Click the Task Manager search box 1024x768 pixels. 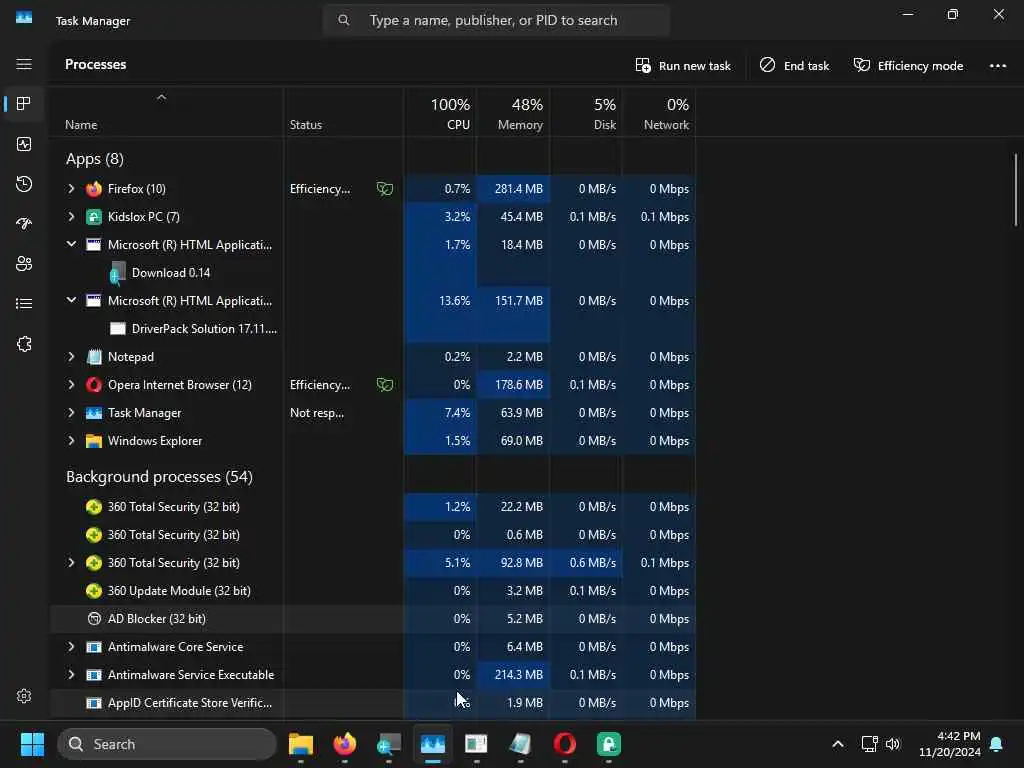click(496, 20)
